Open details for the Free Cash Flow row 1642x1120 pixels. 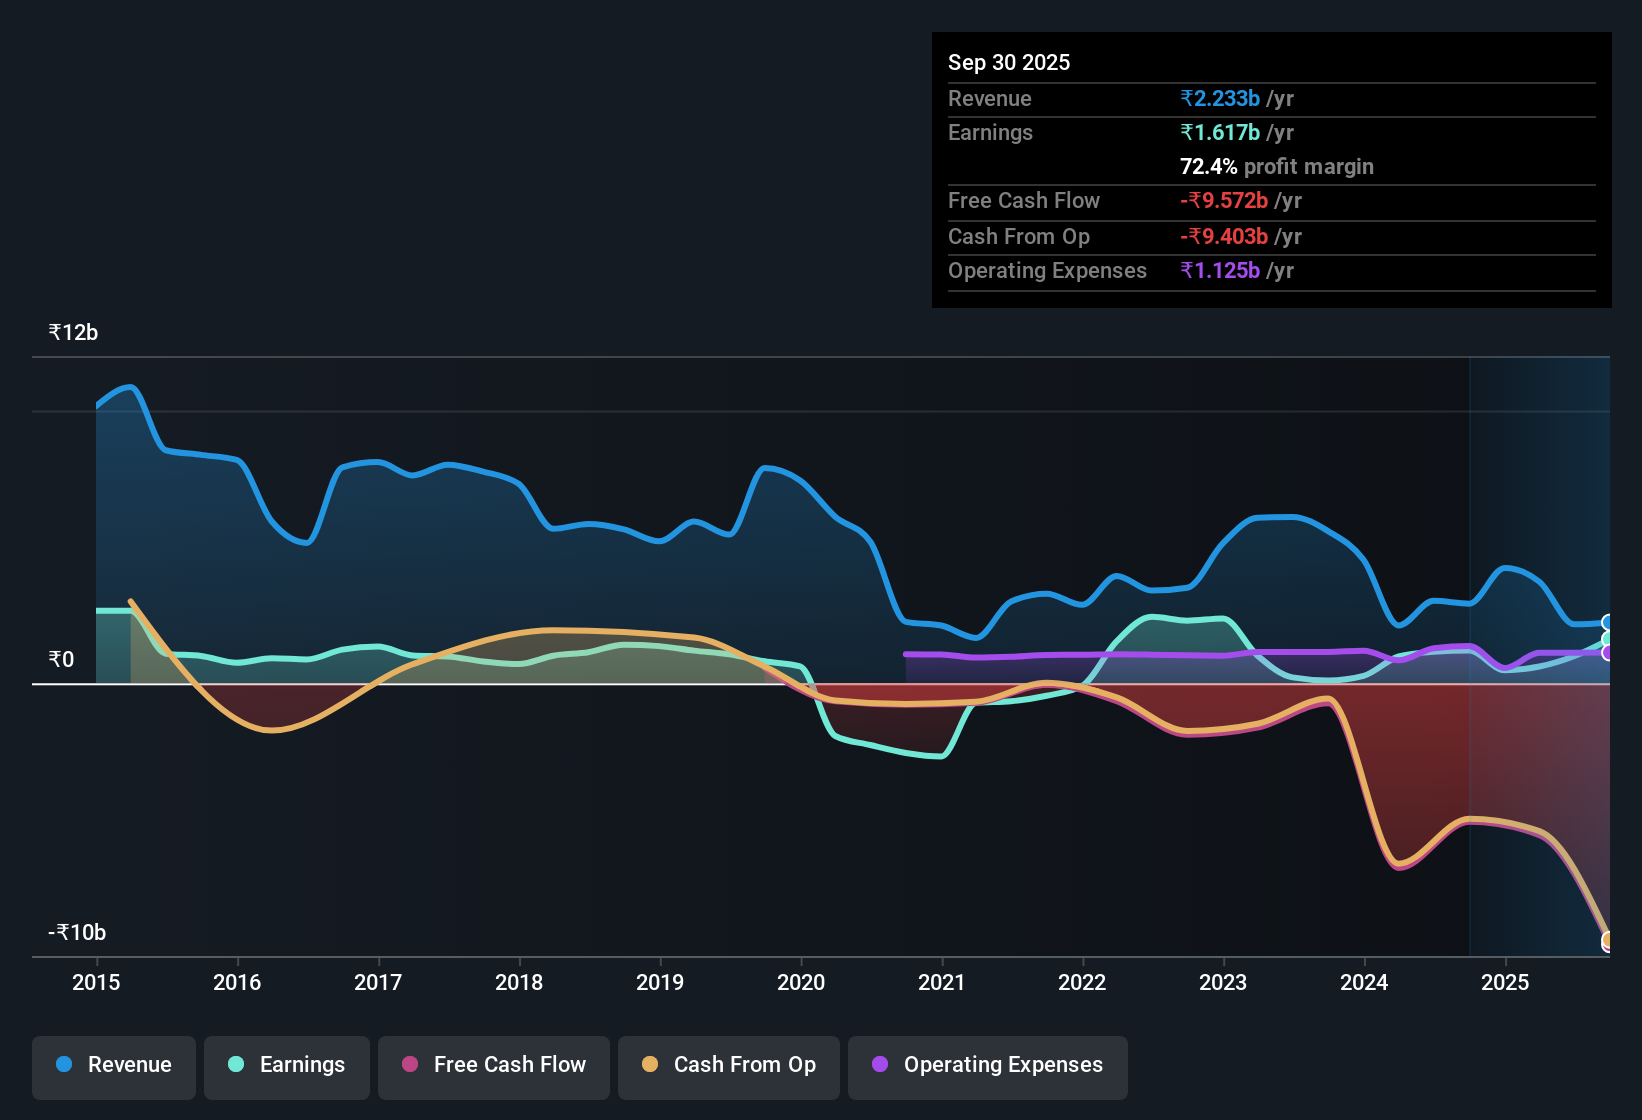[x=1024, y=201]
